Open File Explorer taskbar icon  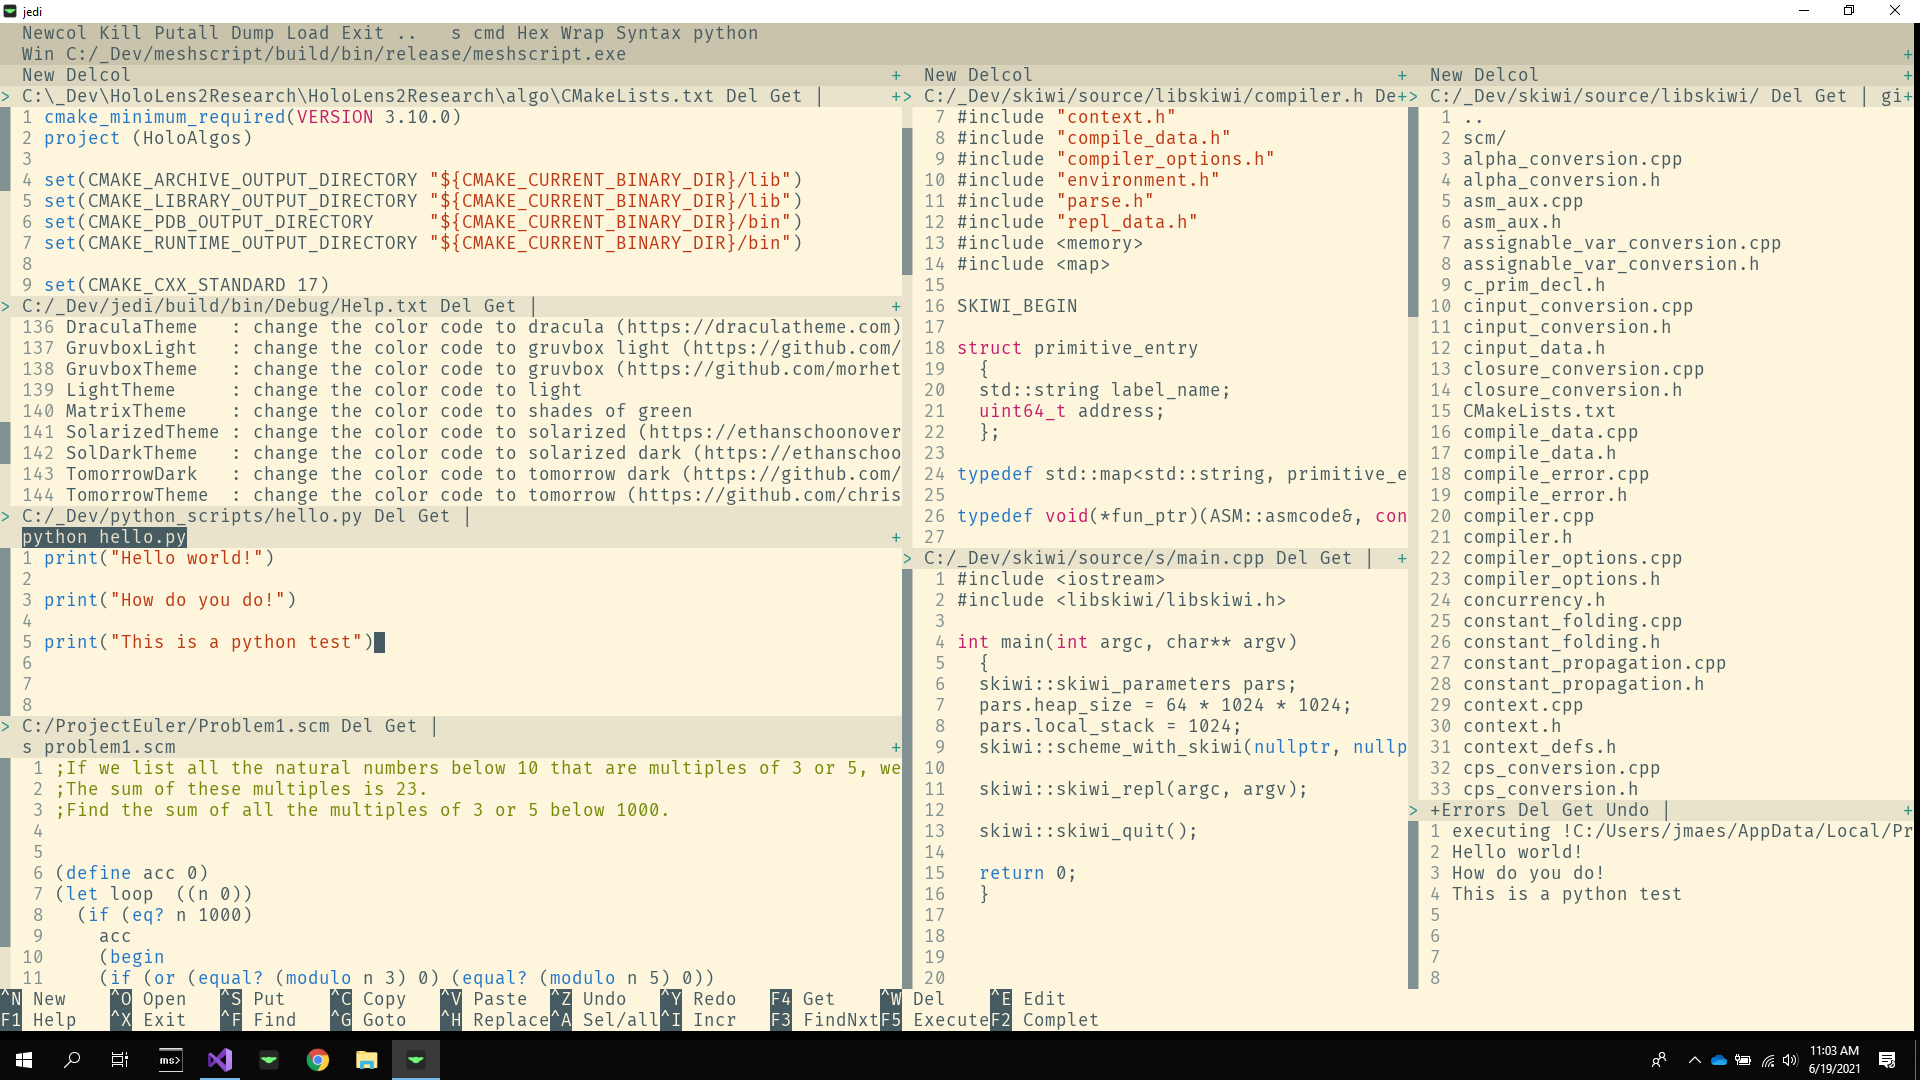[367, 1060]
